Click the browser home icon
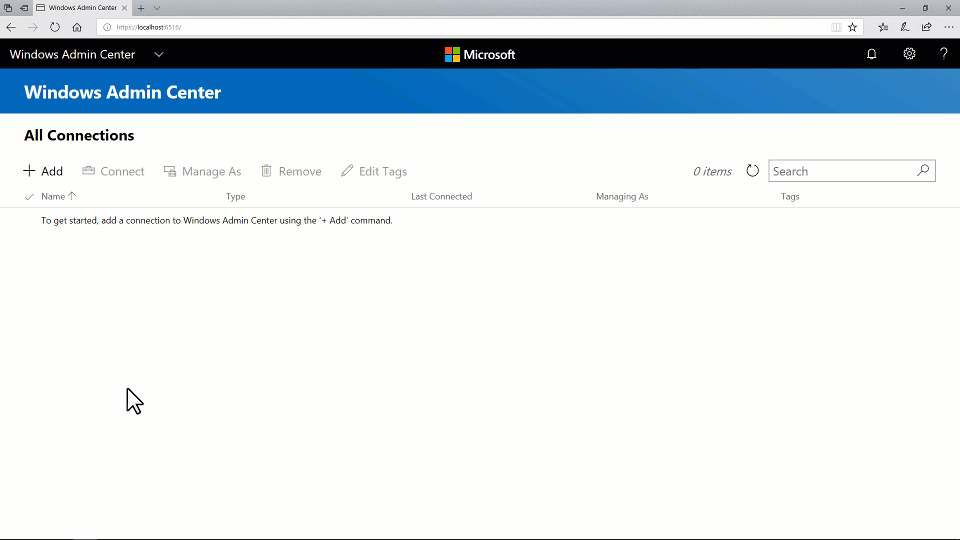The height and width of the screenshot is (540, 960). [x=77, y=27]
